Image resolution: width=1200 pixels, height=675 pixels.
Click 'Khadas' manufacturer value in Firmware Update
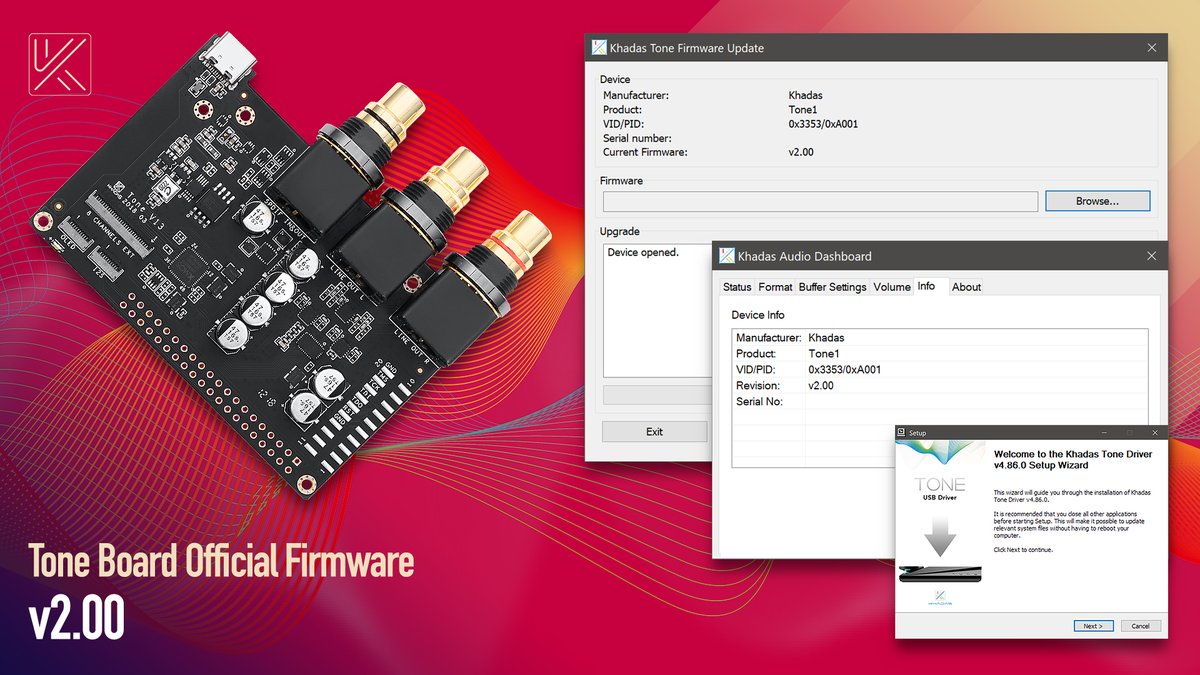pos(805,96)
